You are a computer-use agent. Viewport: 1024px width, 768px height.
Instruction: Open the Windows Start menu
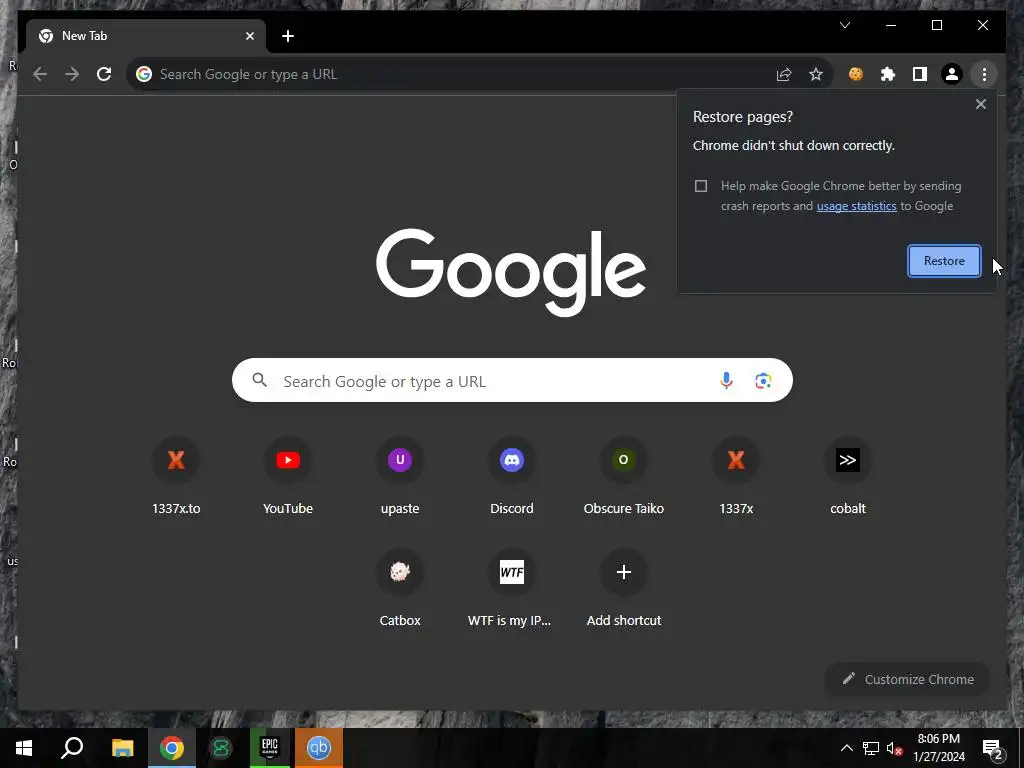pos(24,748)
